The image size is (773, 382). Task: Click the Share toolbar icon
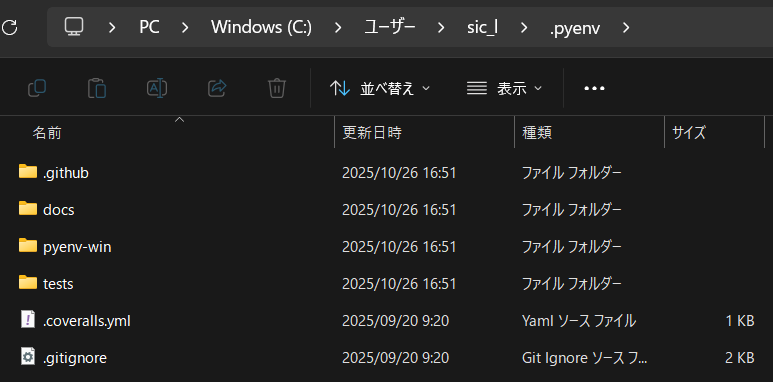point(217,88)
